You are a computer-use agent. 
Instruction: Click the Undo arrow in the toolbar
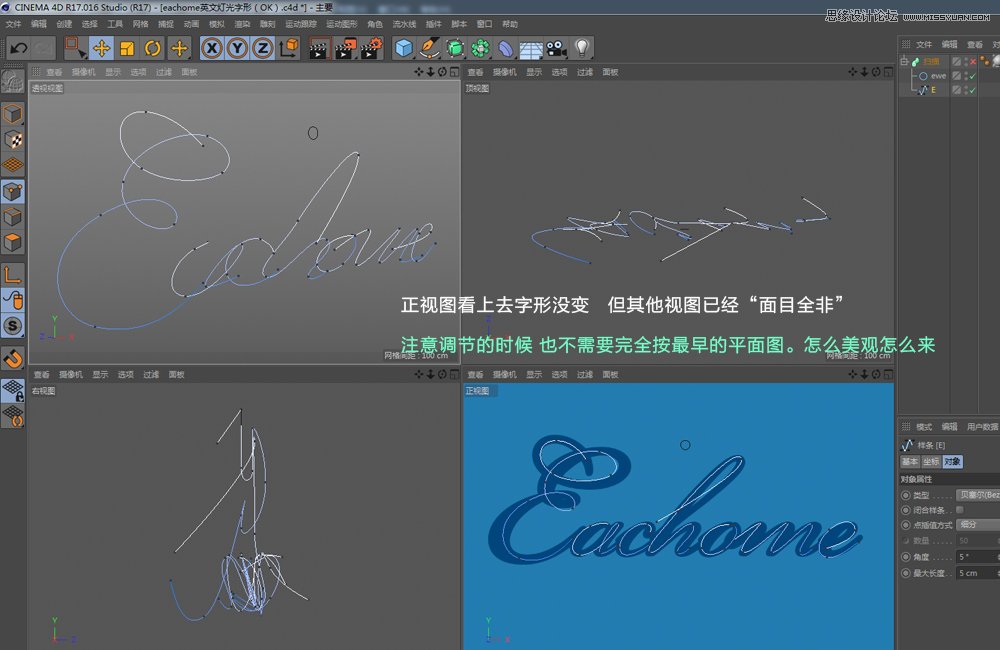(x=18, y=48)
